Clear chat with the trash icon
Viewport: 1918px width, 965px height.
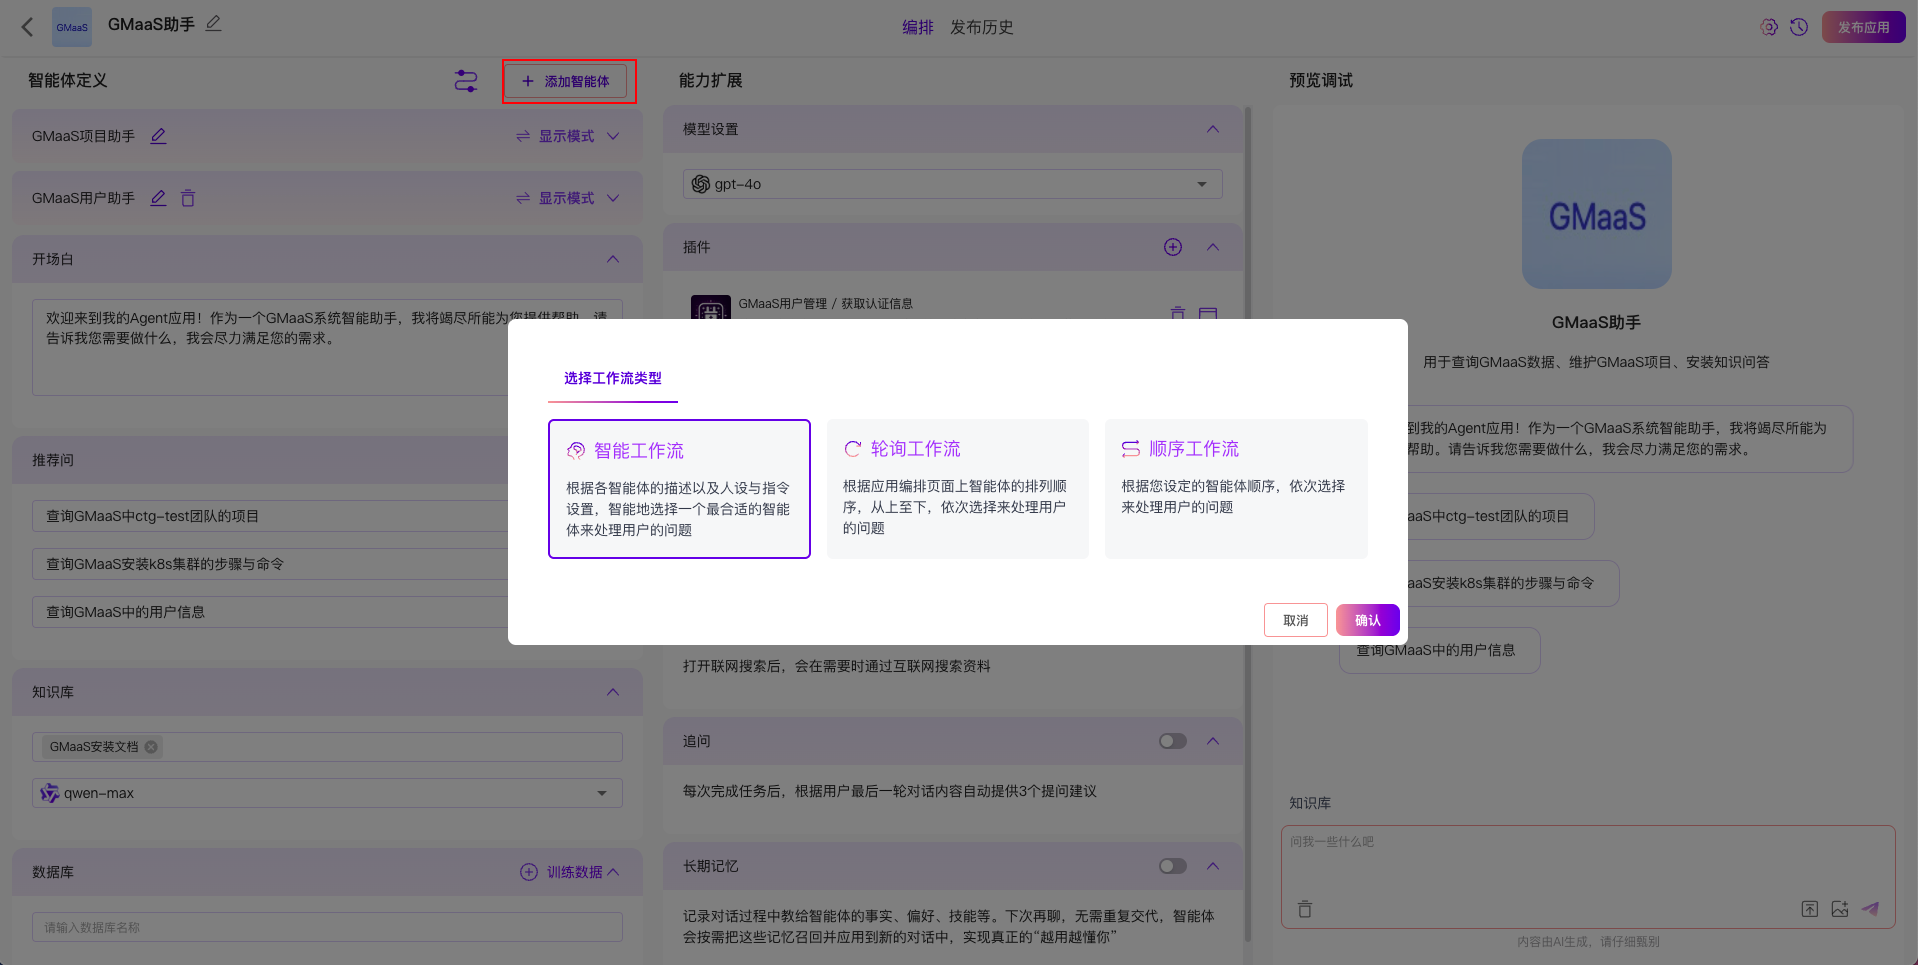1305,909
